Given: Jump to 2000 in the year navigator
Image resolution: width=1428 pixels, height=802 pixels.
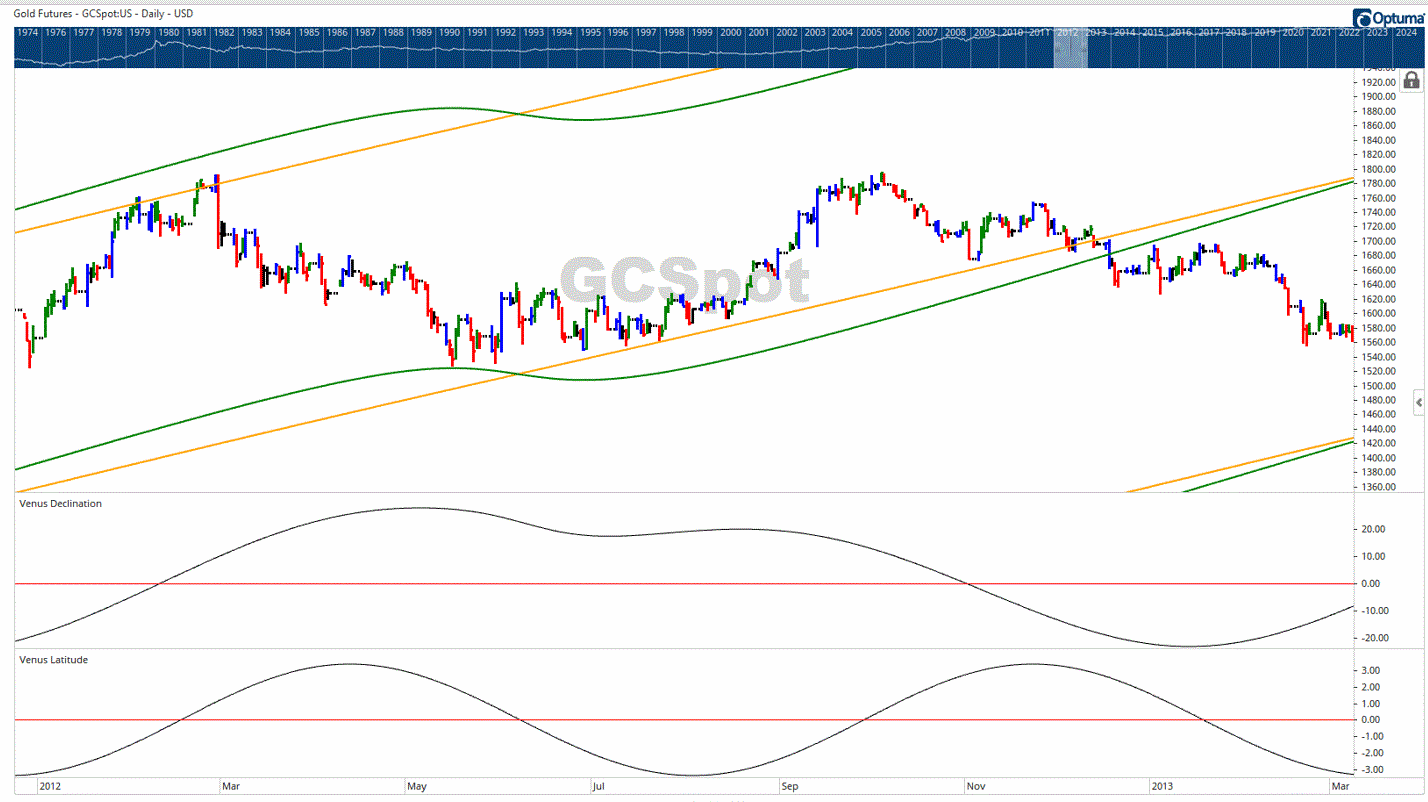Looking at the screenshot, I should point(731,33).
